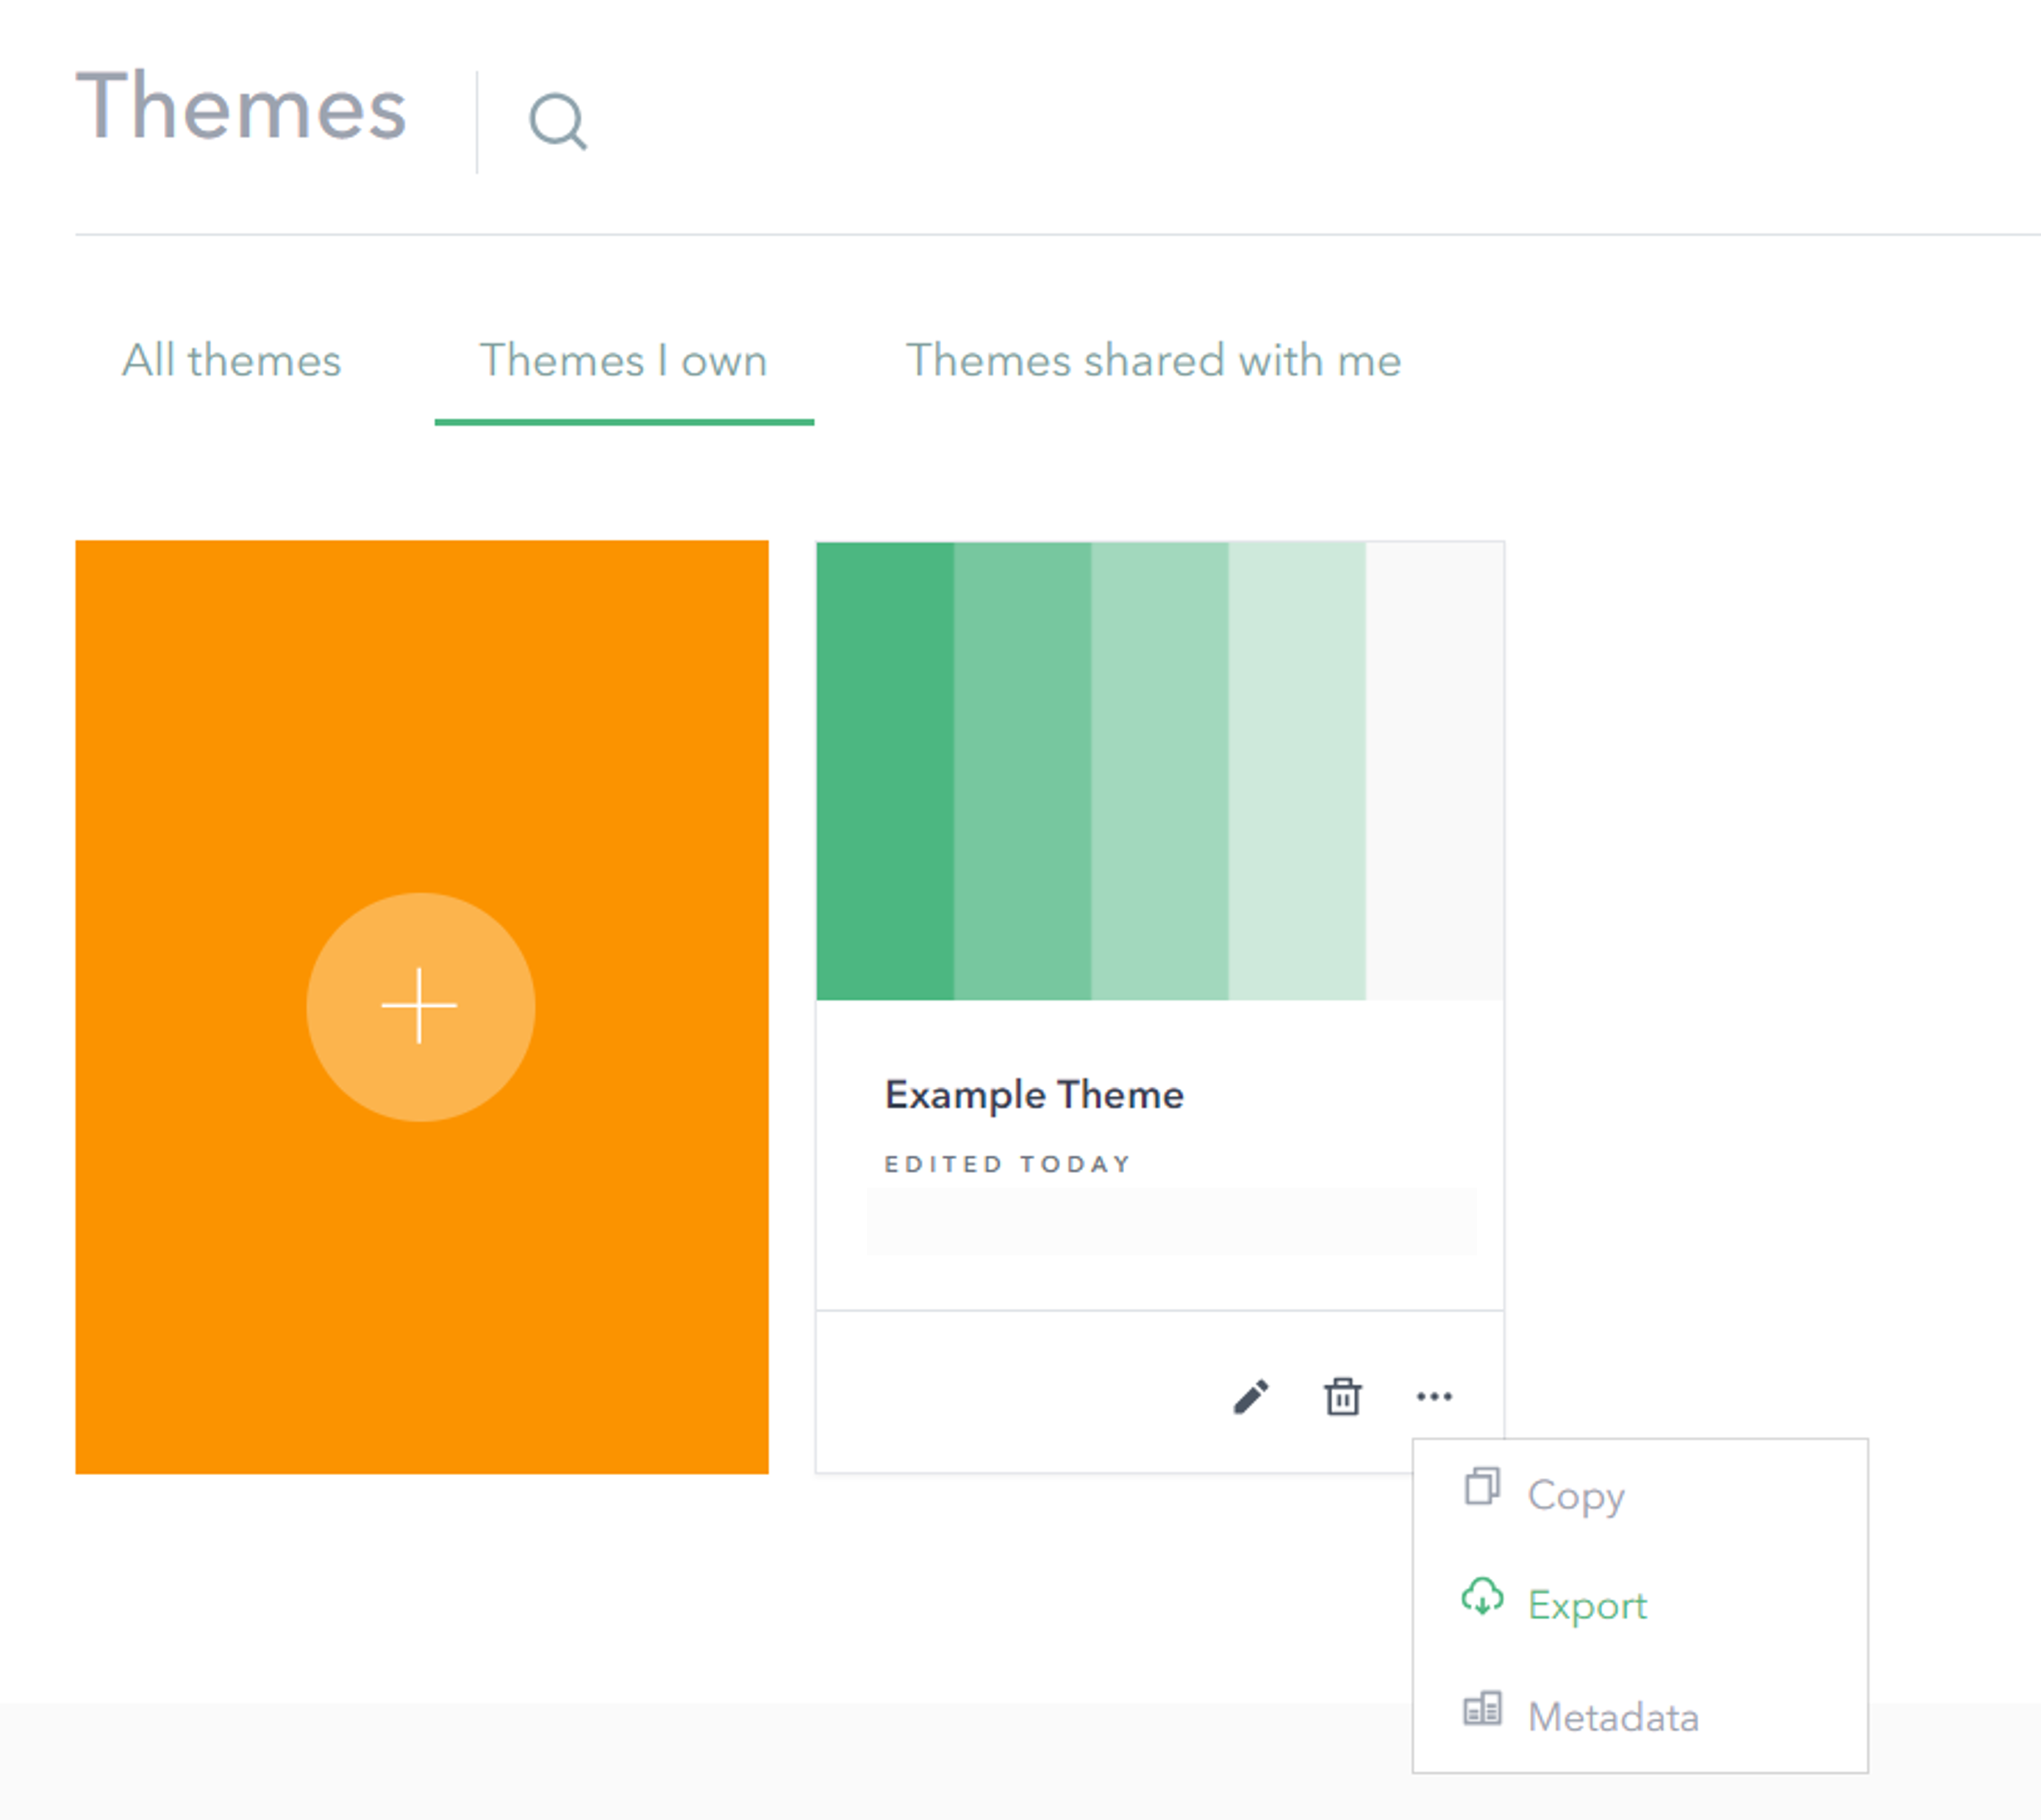Image resolution: width=2041 pixels, height=1820 pixels.
Task: Switch to All themes tab
Action: [231, 361]
